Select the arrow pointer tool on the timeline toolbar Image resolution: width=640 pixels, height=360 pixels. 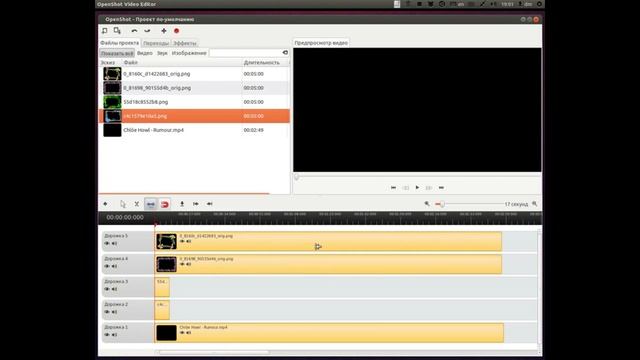[x=123, y=204]
